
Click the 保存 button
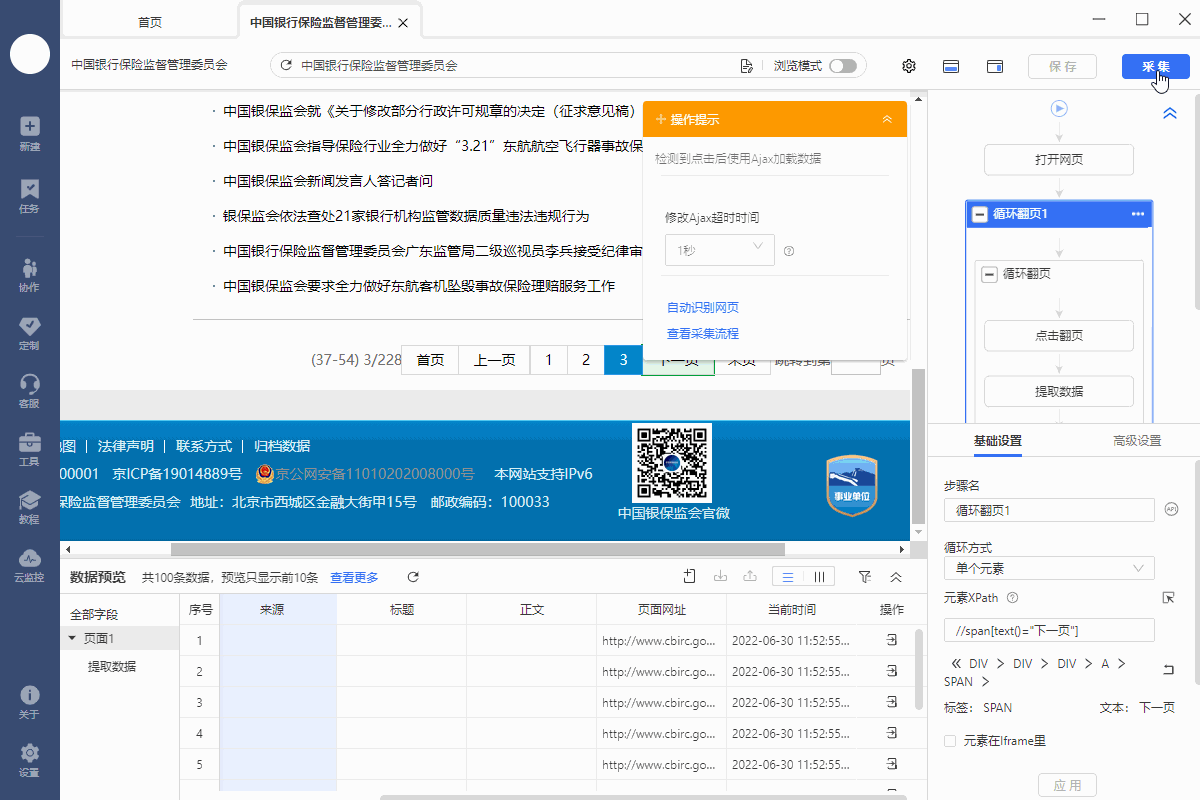tap(1062, 66)
